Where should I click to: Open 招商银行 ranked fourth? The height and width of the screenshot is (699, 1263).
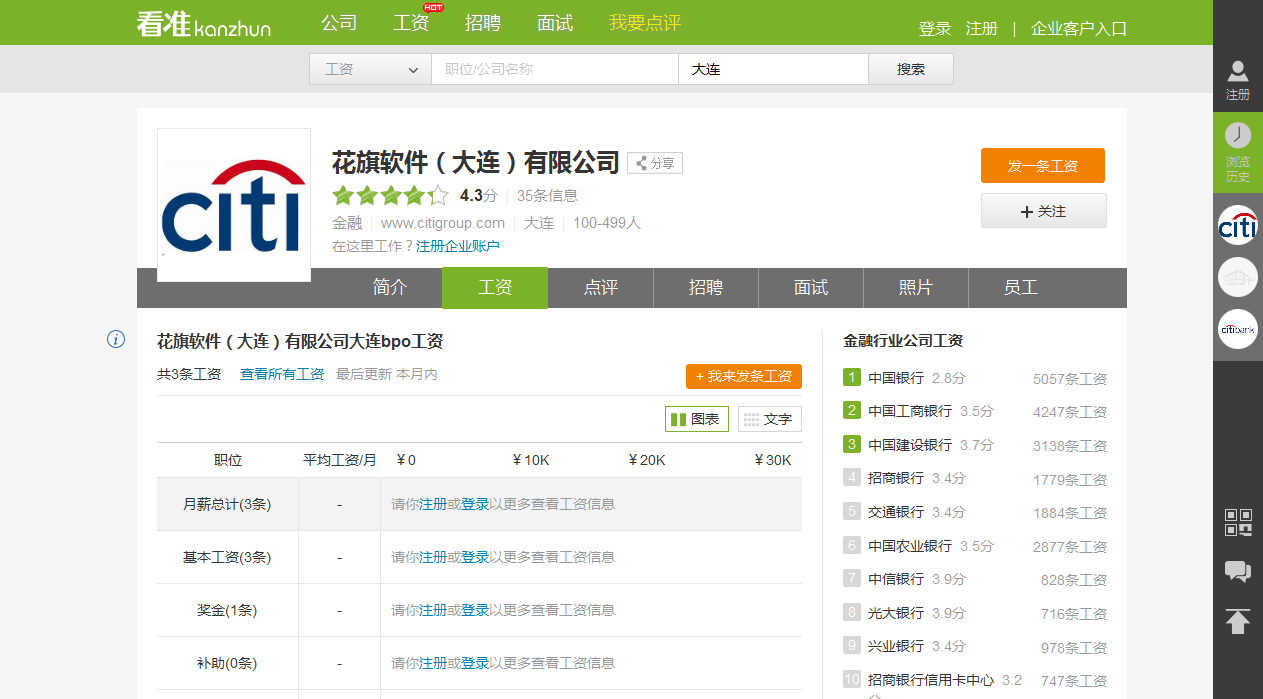point(896,478)
